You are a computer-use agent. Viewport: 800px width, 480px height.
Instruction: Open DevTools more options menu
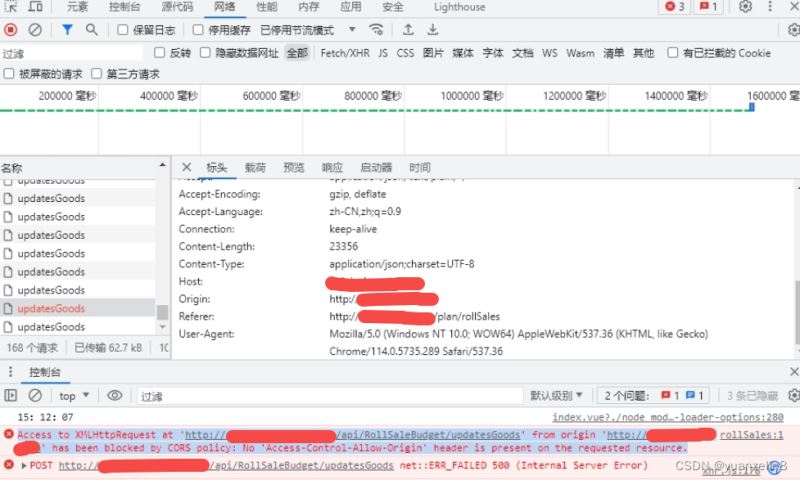[770, 7]
